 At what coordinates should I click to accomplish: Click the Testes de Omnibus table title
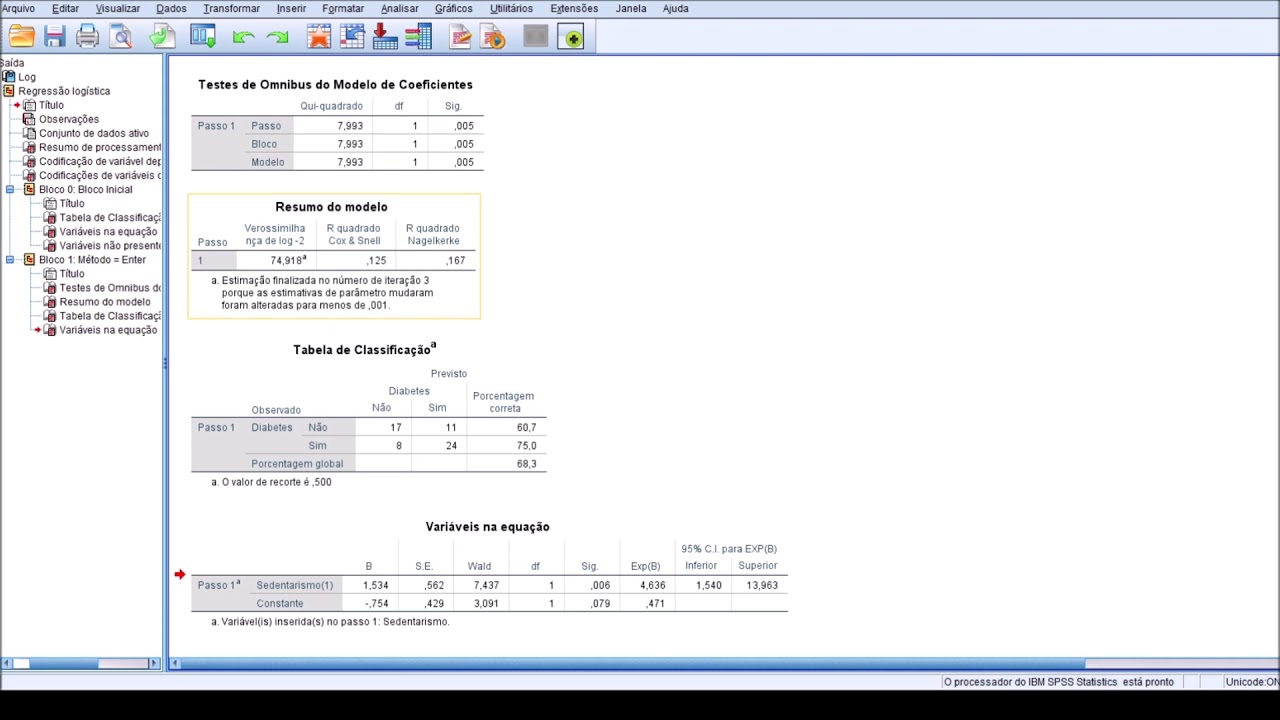coord(335,85)
